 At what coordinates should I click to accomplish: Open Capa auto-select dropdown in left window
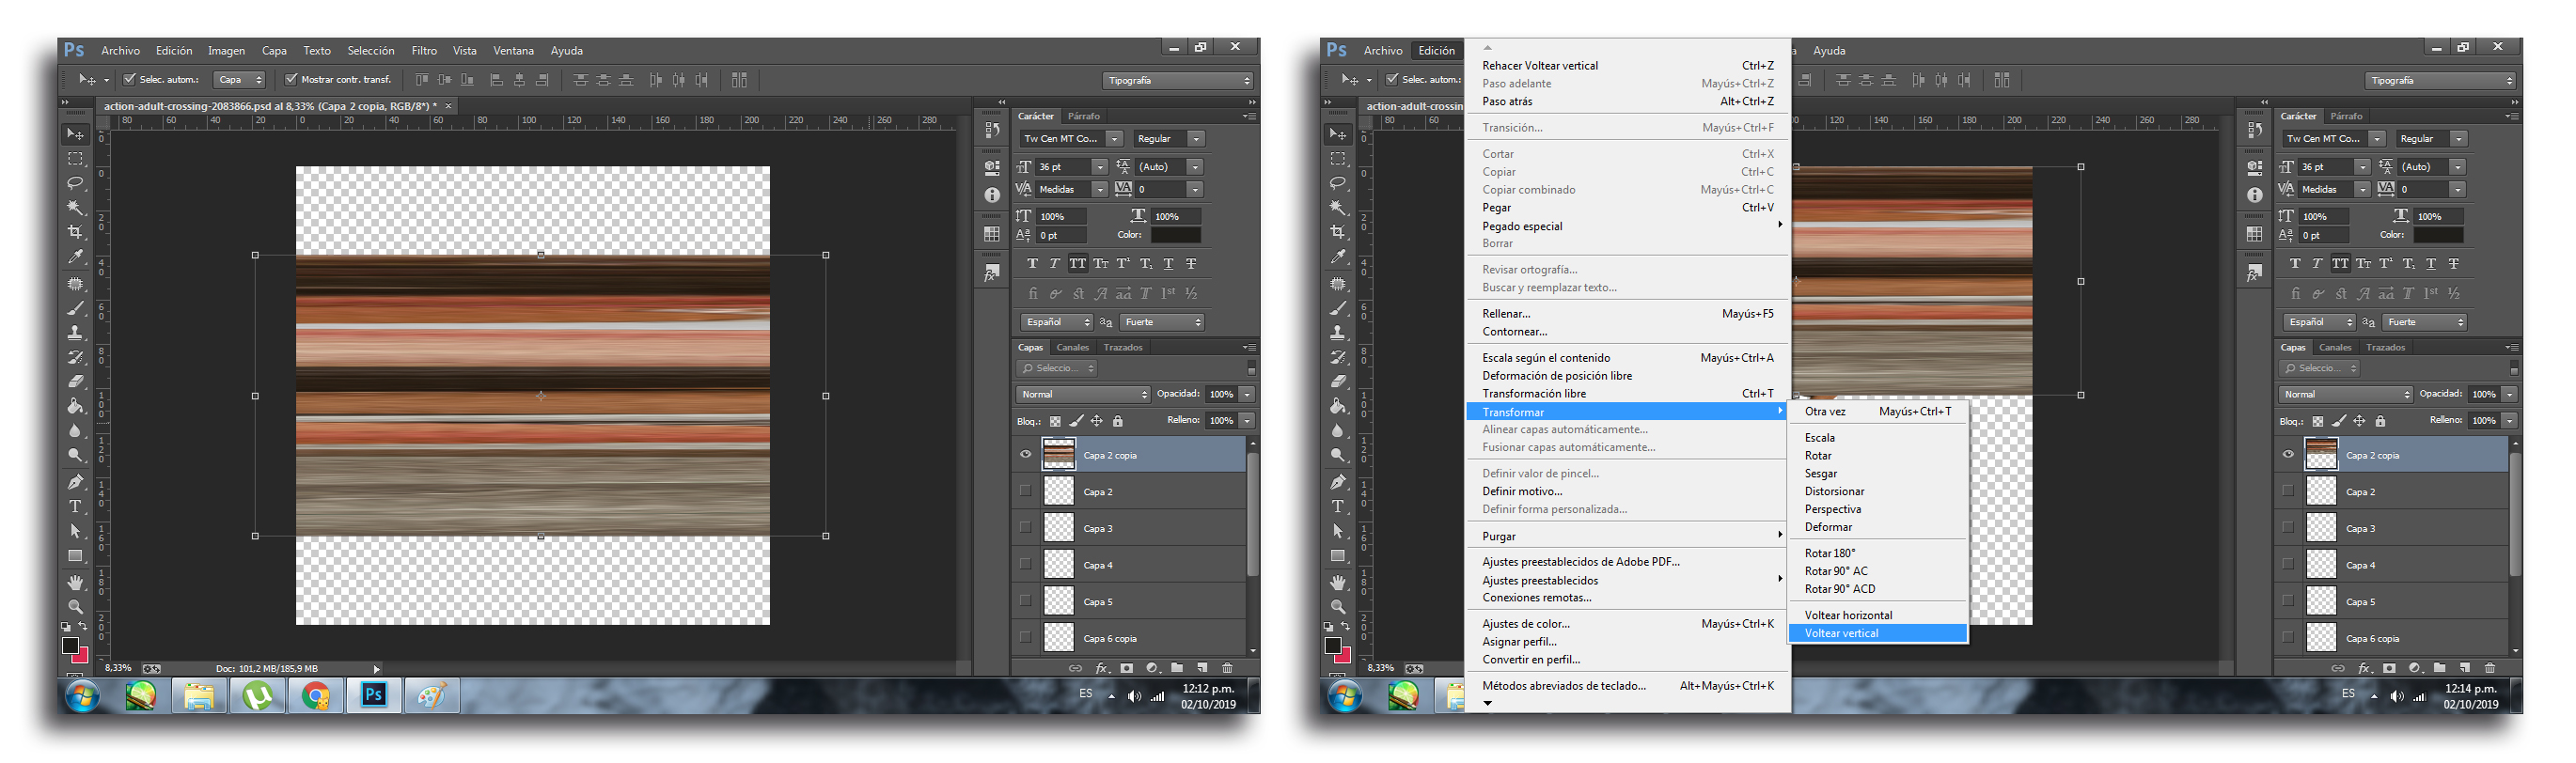click(239, 80)
